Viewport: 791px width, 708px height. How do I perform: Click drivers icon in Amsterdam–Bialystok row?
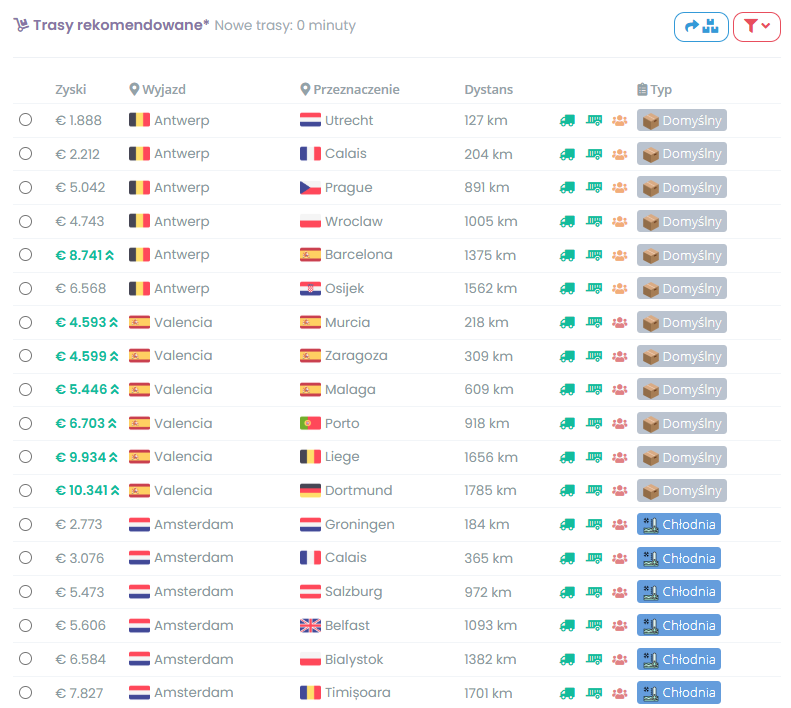[x=619, y=660]
